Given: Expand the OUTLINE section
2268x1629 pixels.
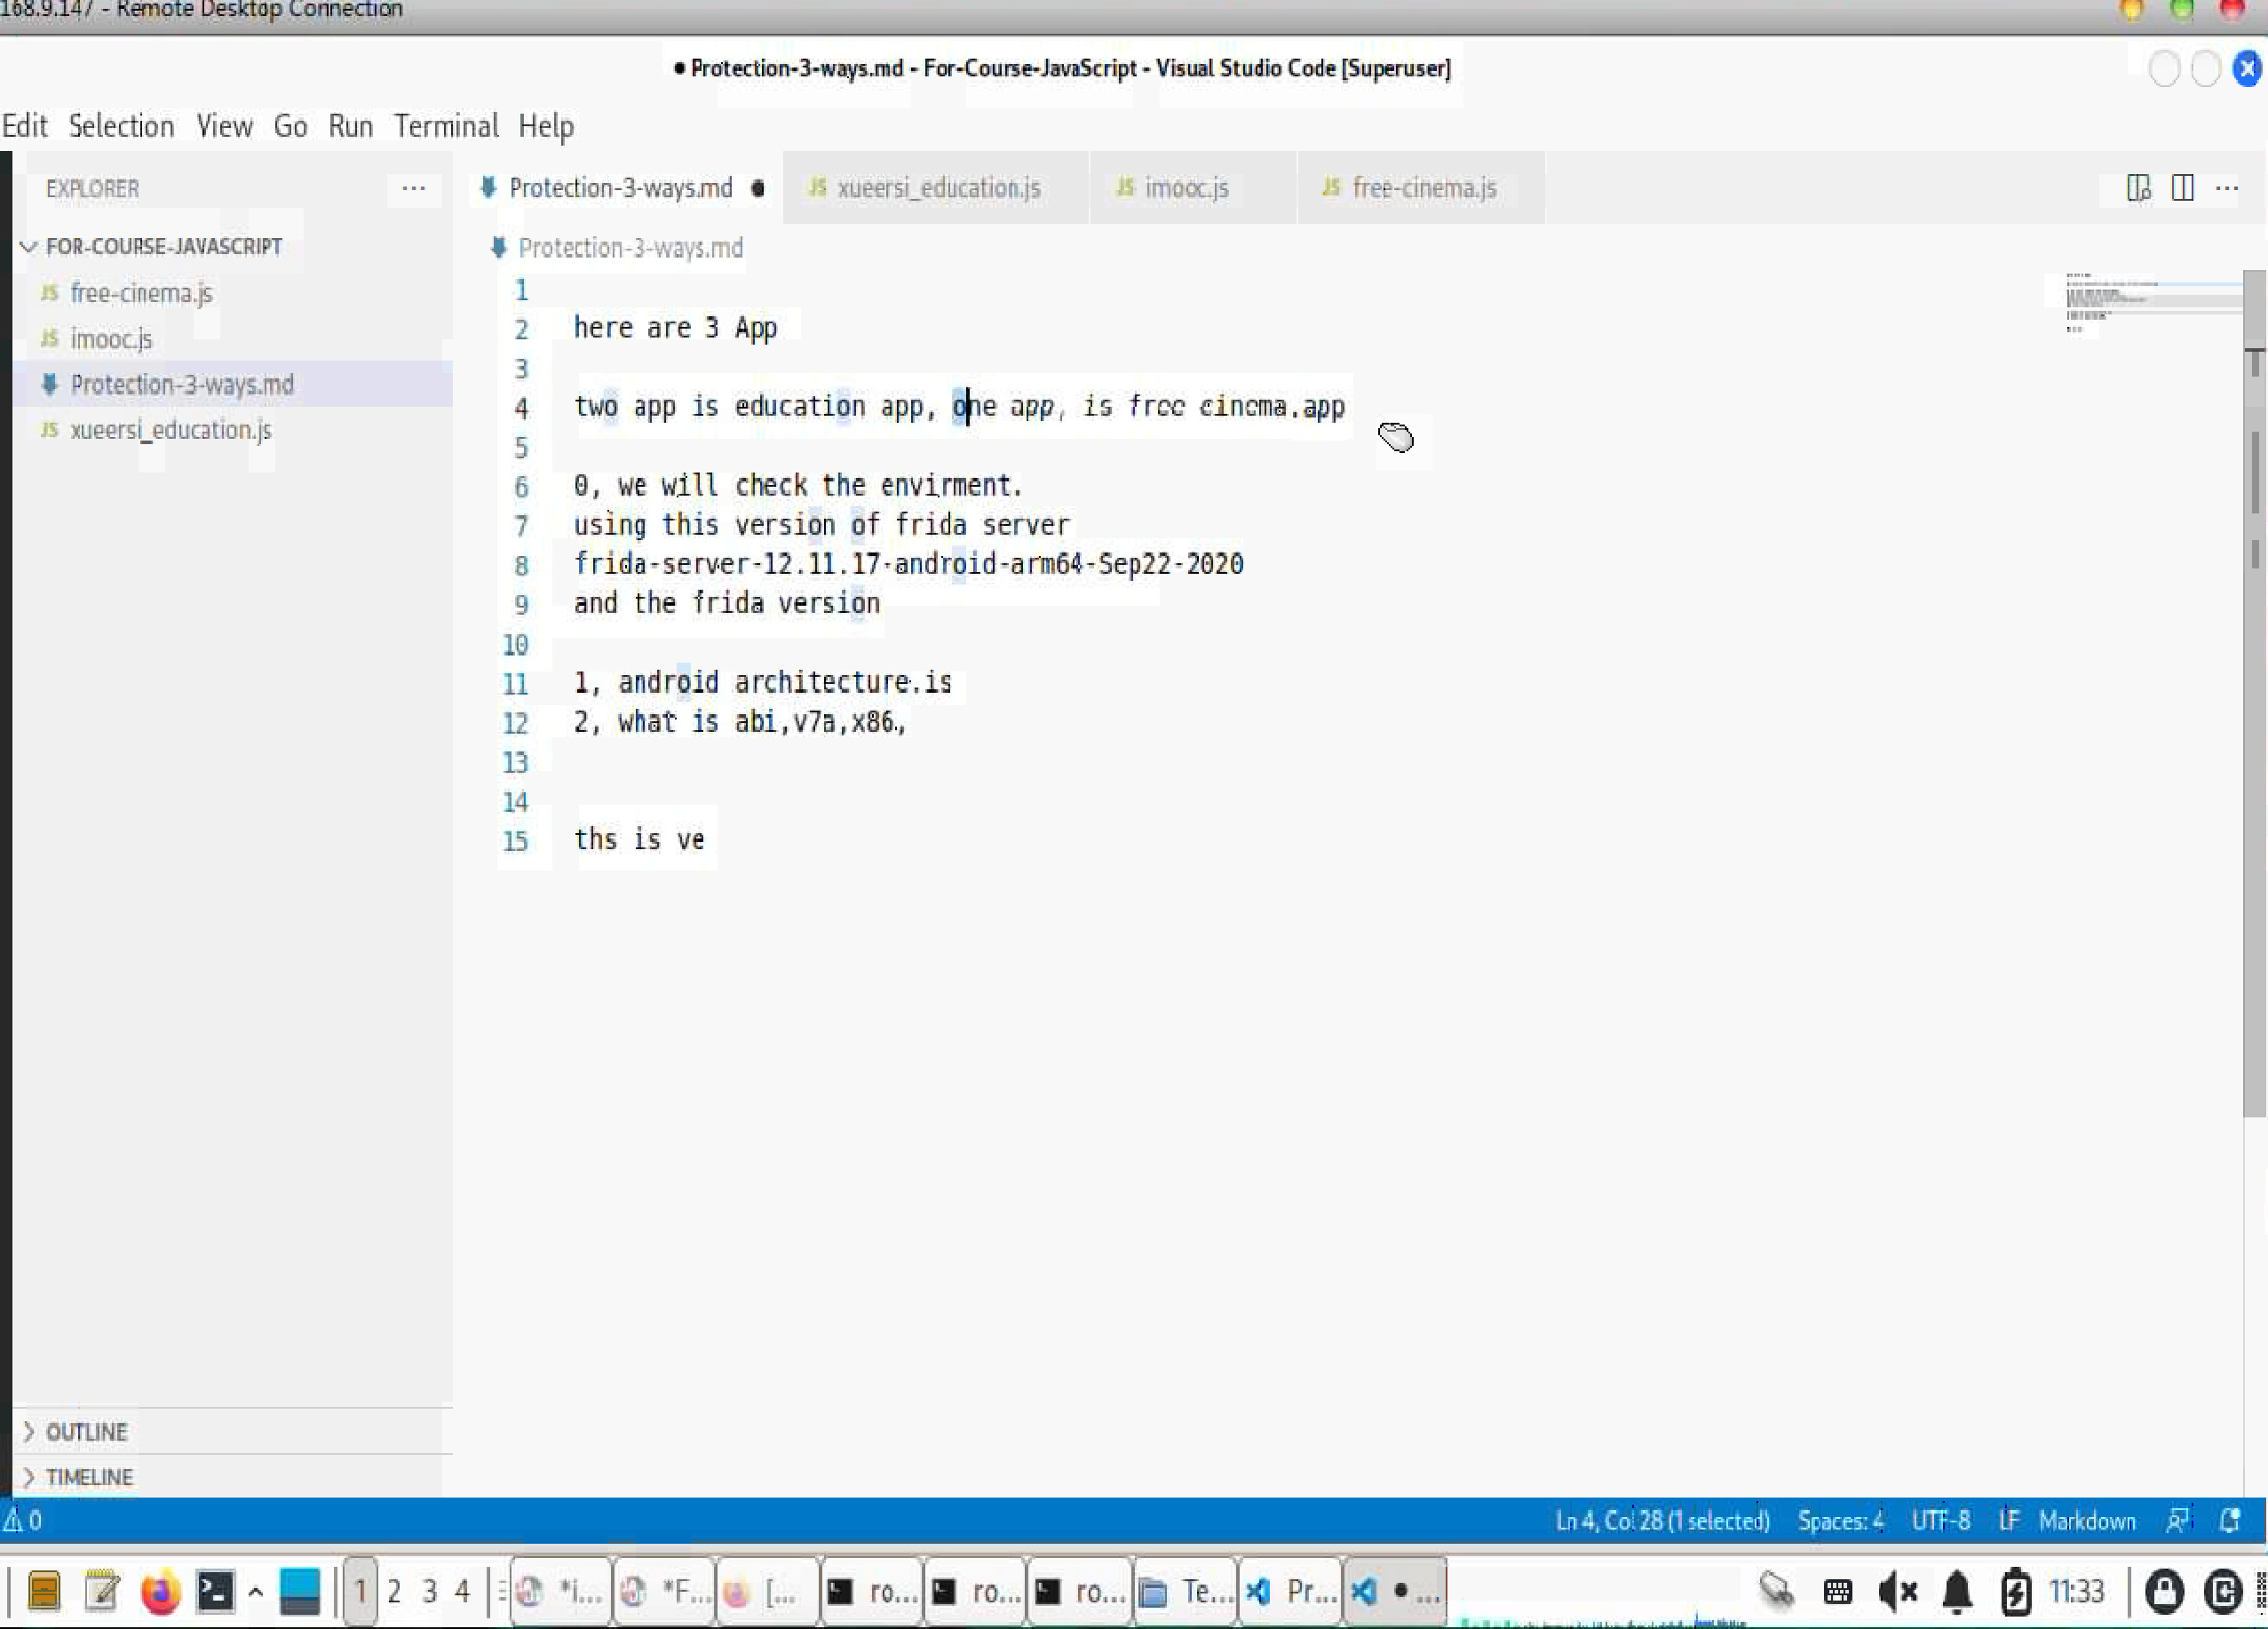Looking at the screenshot, I should 86,1431.
